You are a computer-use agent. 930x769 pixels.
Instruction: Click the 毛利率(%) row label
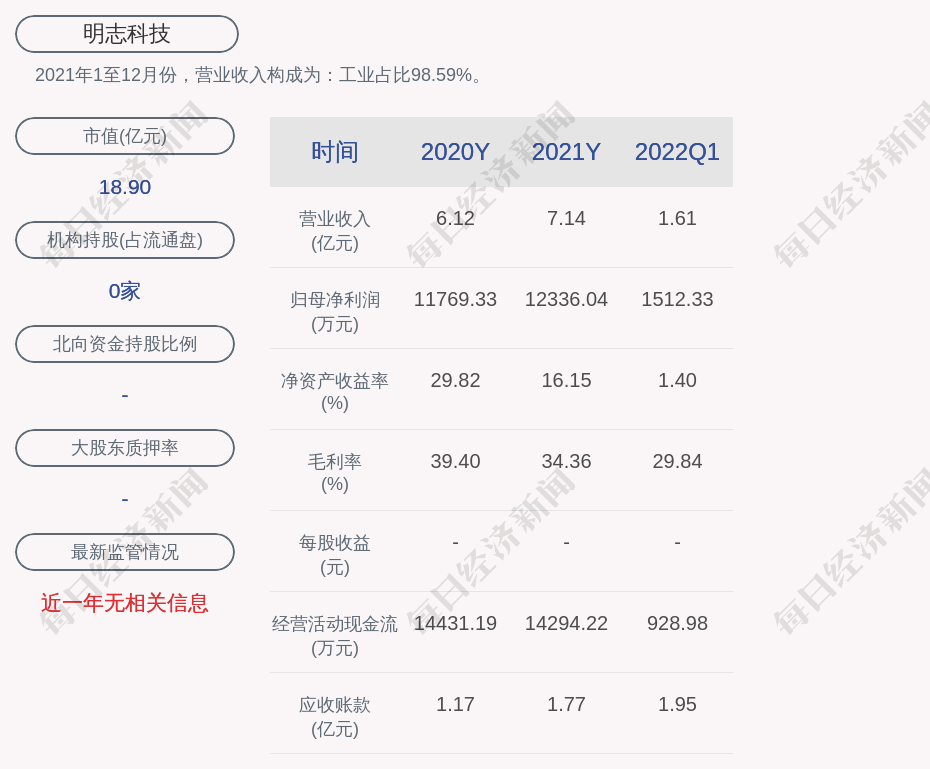pos(335,473)
